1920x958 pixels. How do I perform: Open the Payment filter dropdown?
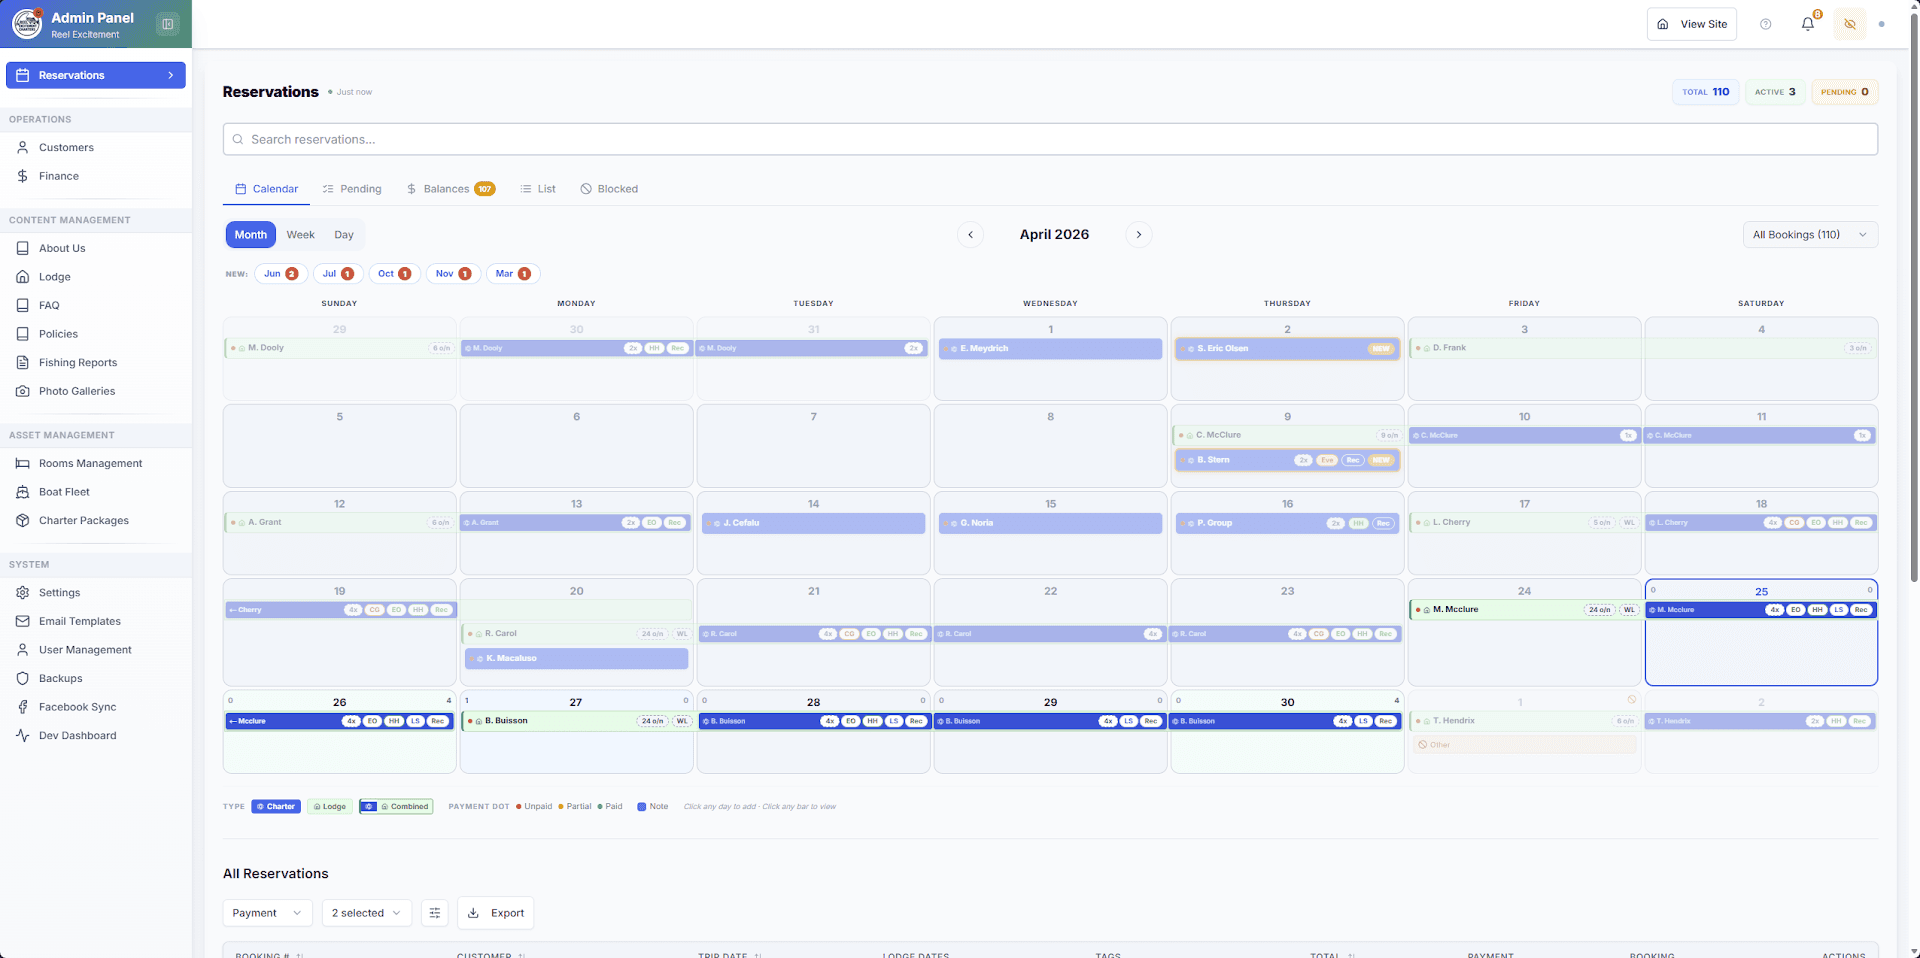click(x=267, y=913)
